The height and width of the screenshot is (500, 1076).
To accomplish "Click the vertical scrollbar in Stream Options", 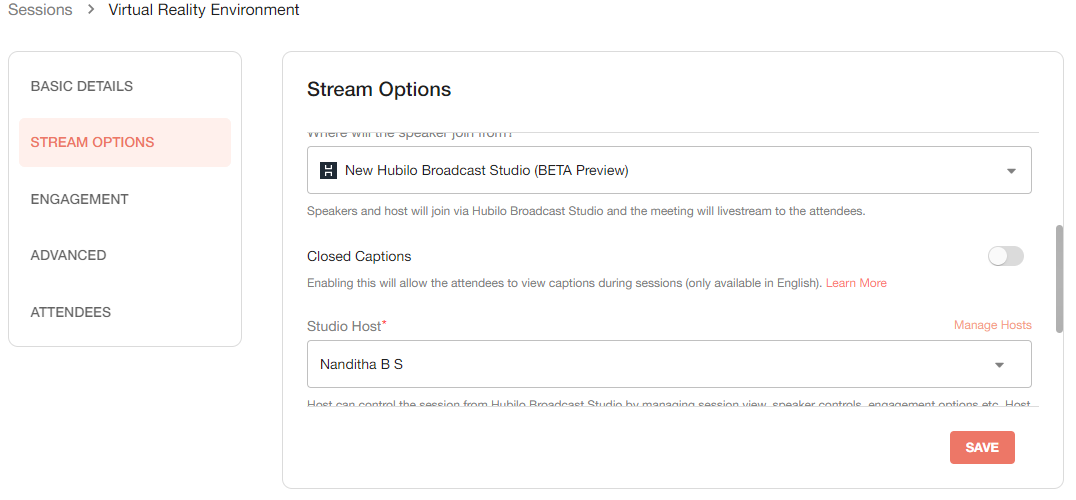I will click(1059, 270).
